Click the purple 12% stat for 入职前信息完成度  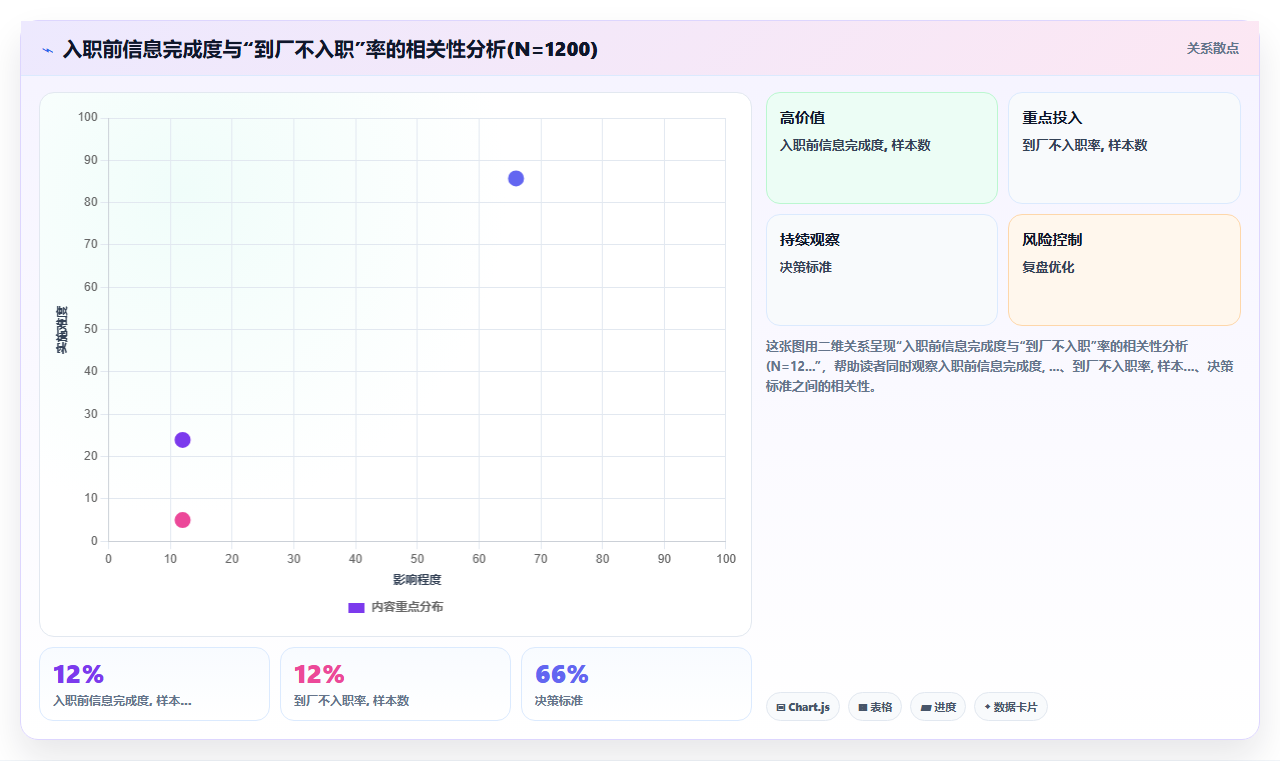click(78, 675)
